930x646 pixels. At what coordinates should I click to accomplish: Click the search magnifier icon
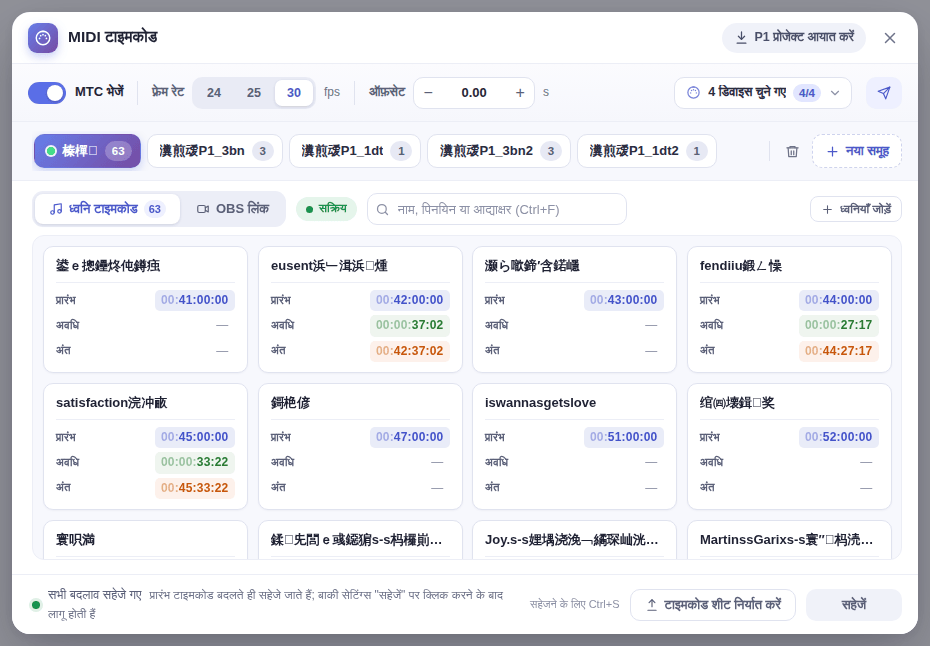pyautogui.click(x=383, y=209)
